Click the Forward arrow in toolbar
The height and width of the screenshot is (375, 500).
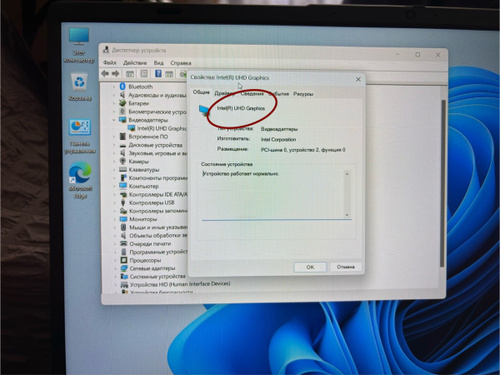pyautogui.click(x=116, y=73)
